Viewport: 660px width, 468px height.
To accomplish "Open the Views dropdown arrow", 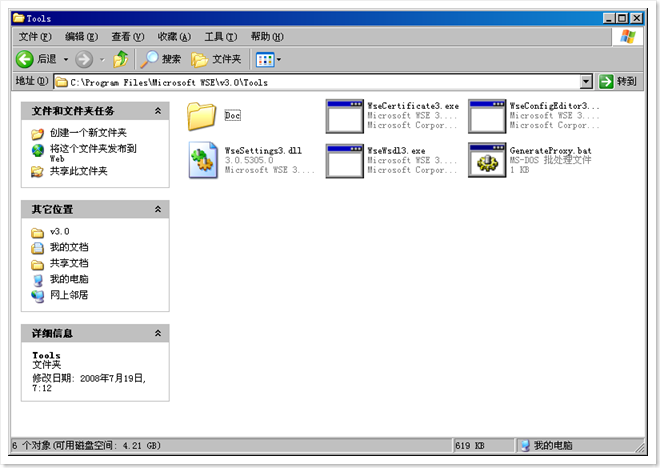I will click(279, 60).
